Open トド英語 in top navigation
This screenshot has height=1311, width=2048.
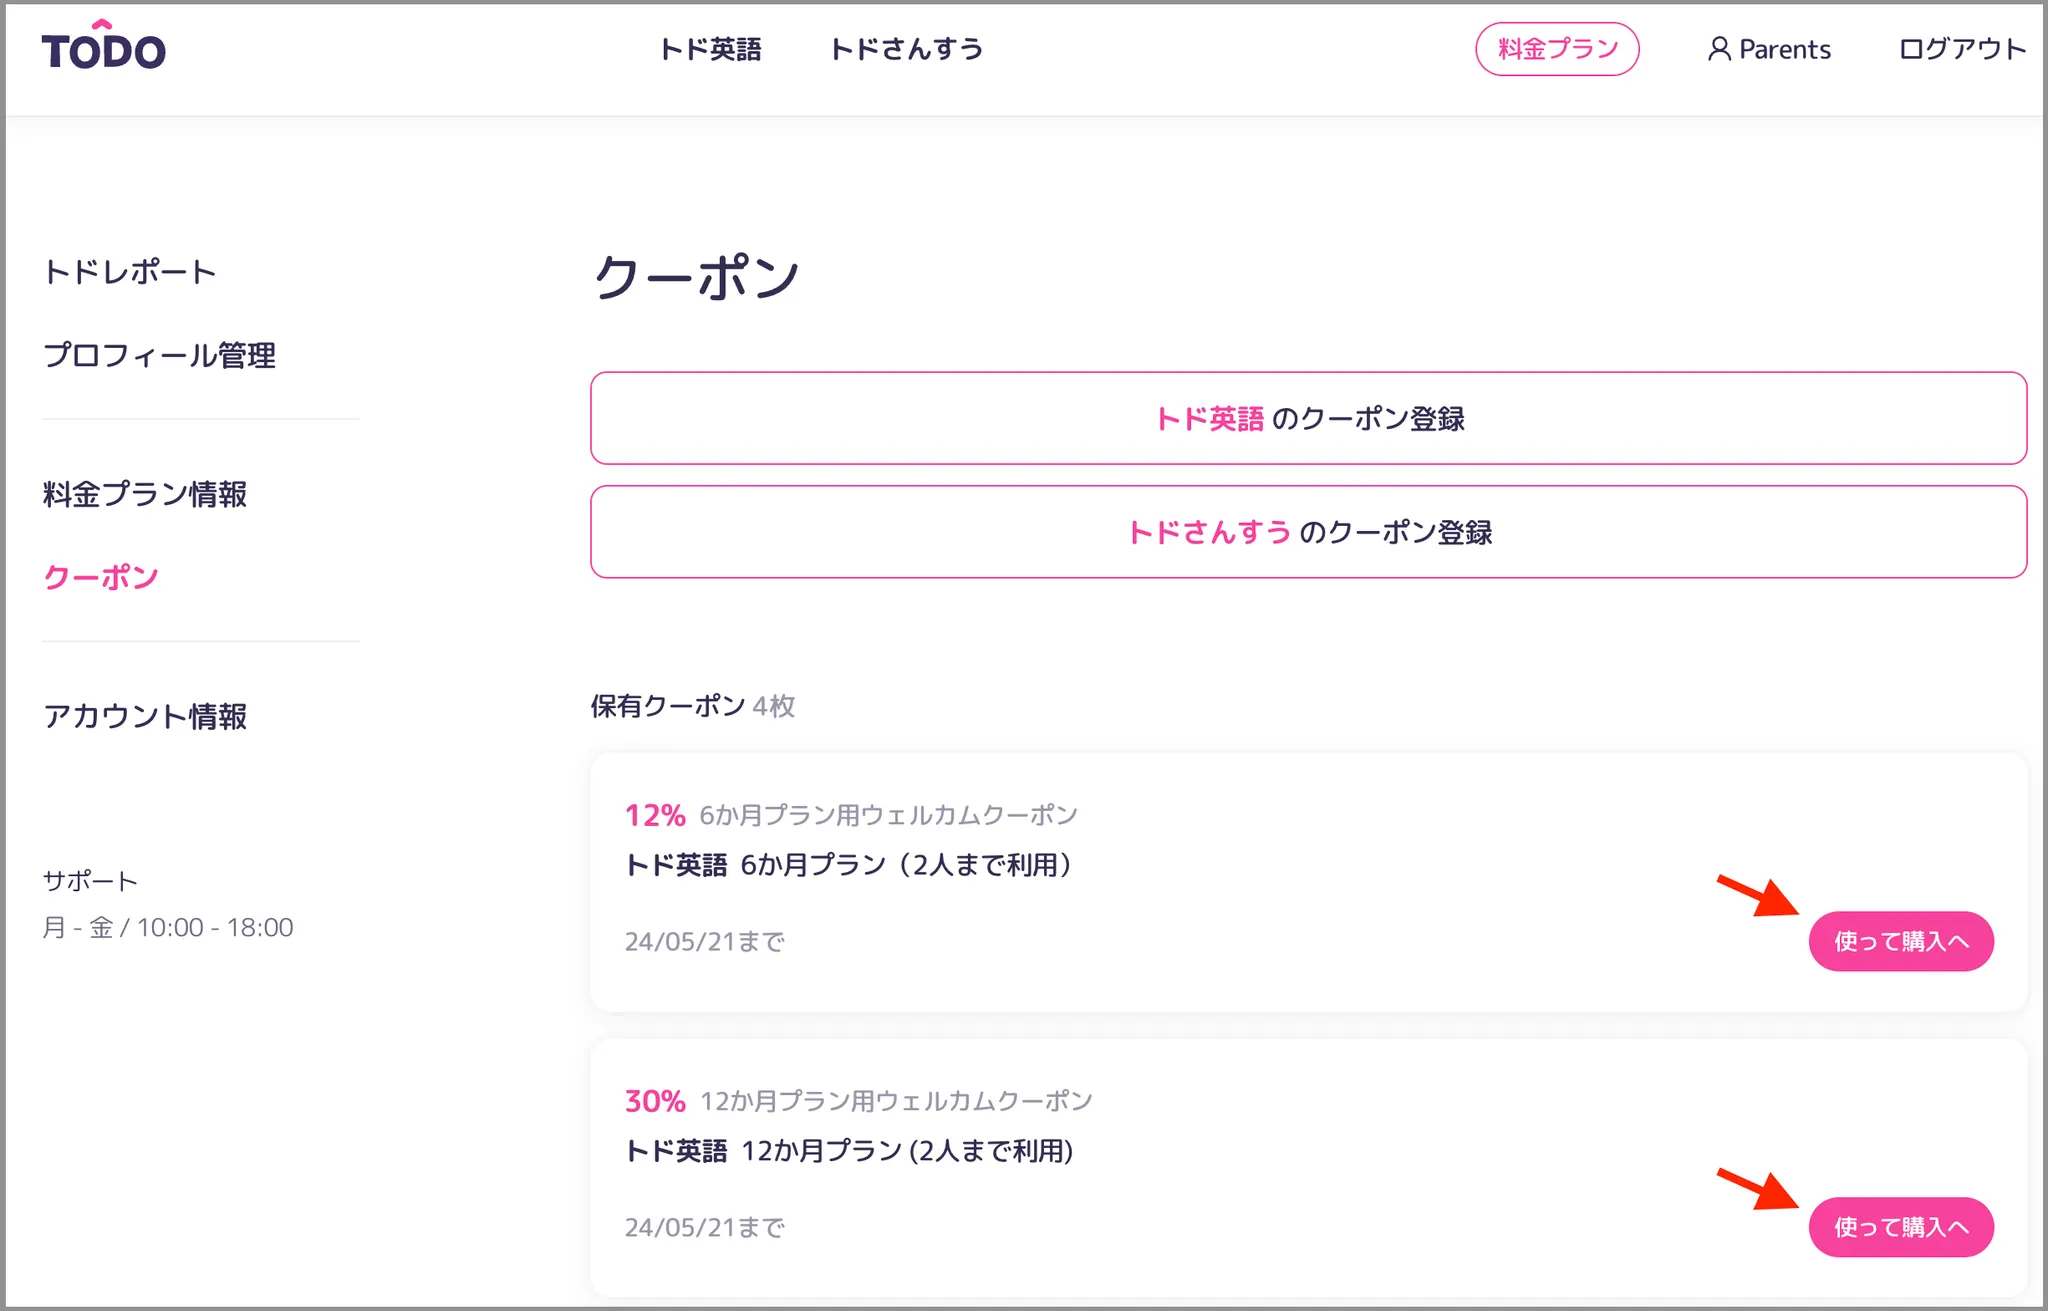[x=710, y=49]
